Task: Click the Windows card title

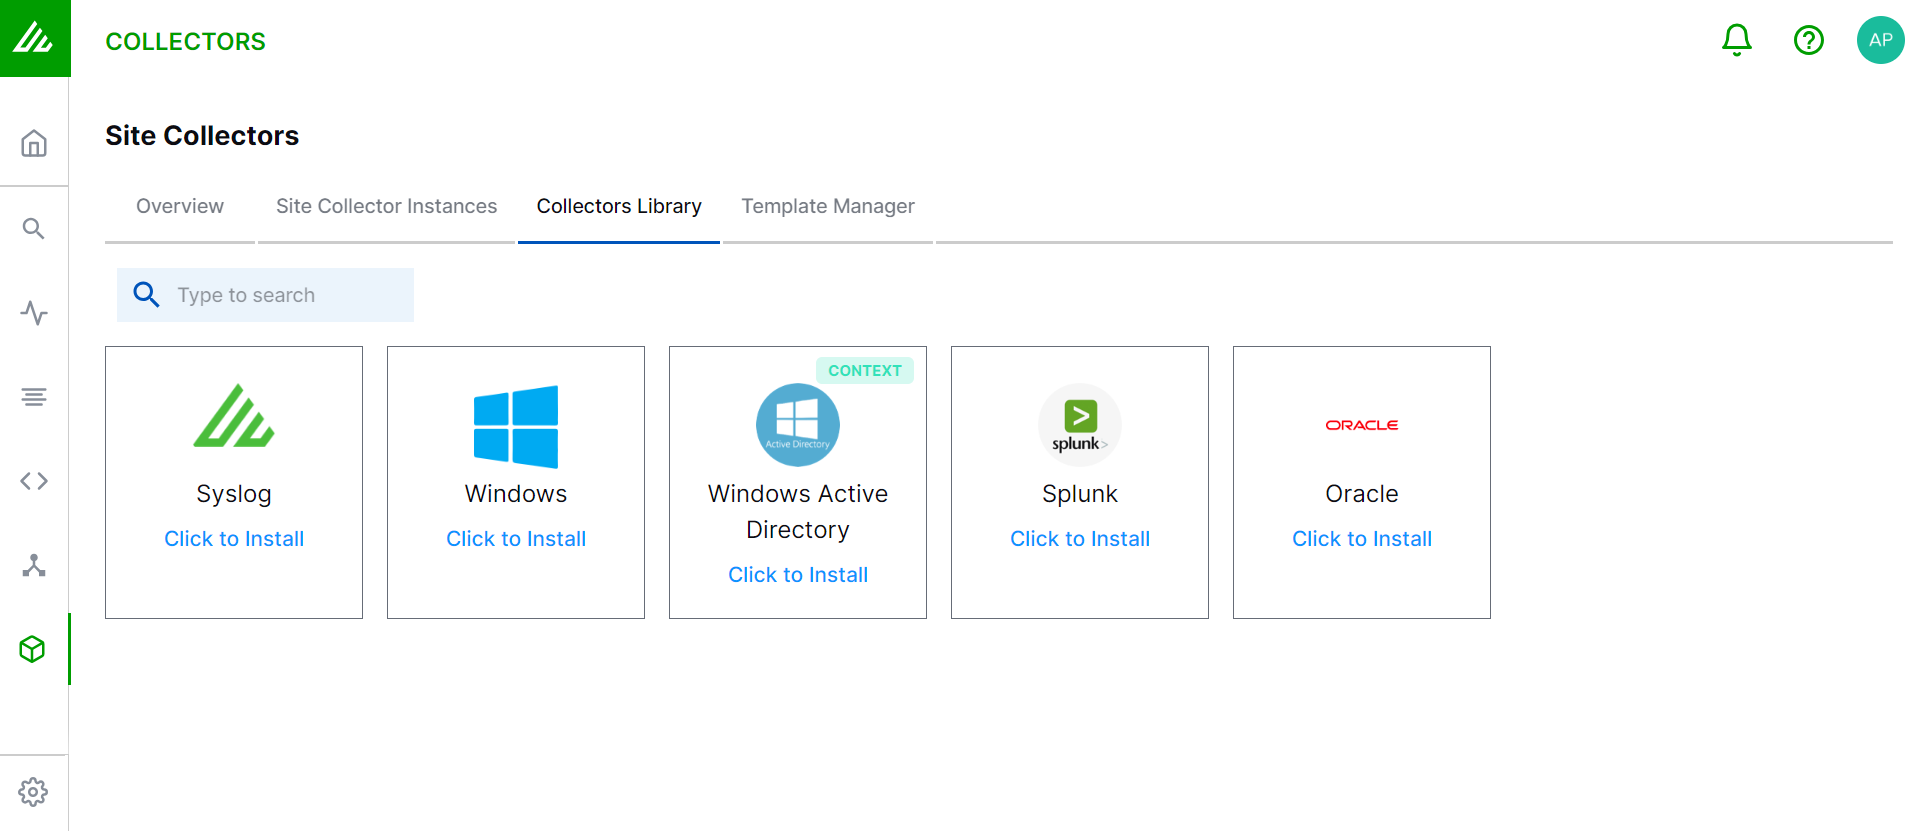Action: pos(516,494)
